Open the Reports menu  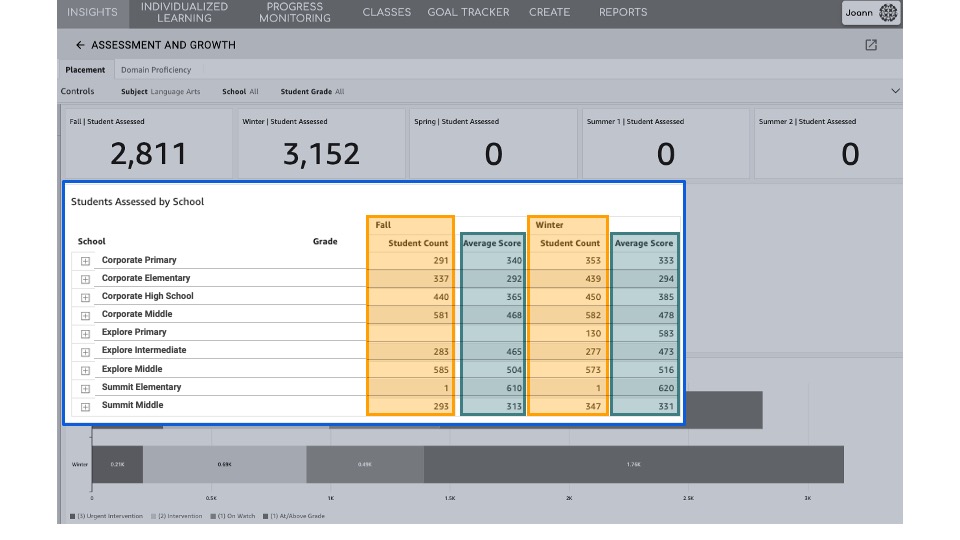622,12
